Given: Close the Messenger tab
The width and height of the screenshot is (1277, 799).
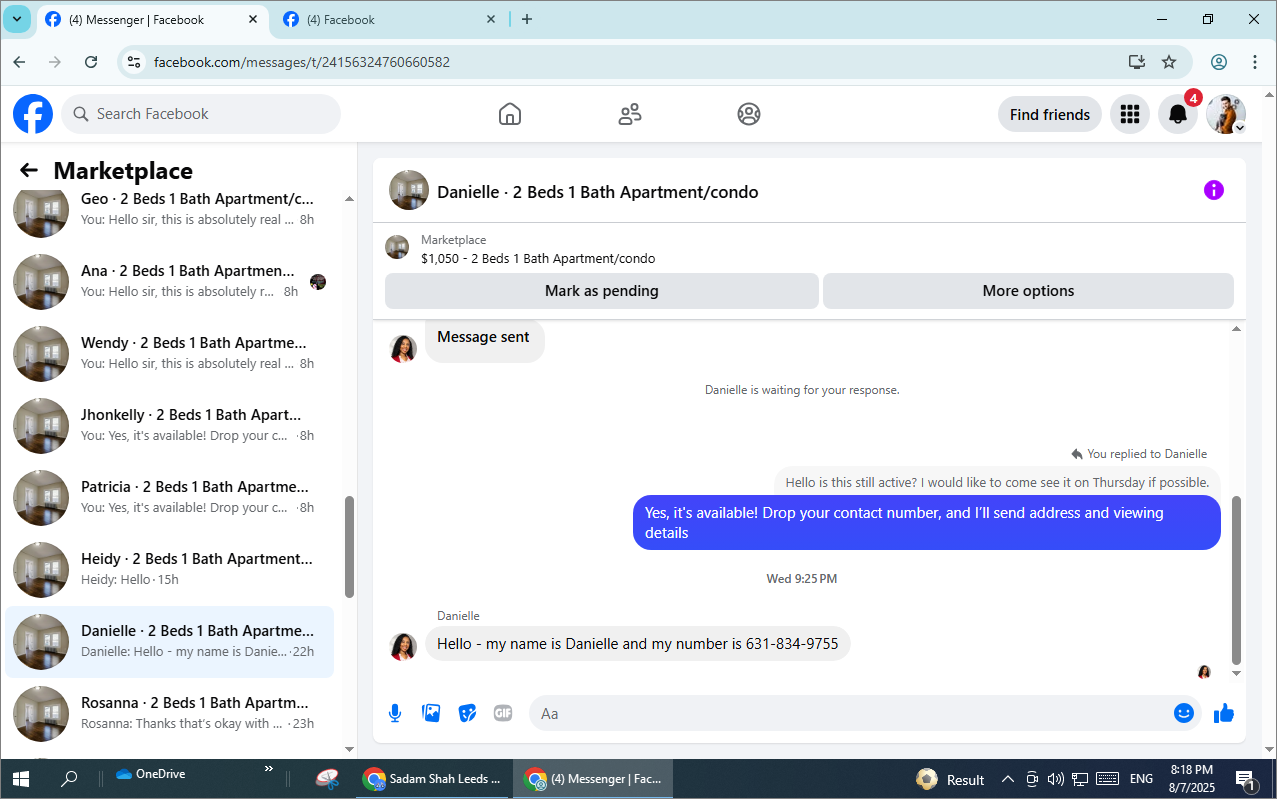Looking at the screenshot, I should pyautogui.click(x=253, y=19).
